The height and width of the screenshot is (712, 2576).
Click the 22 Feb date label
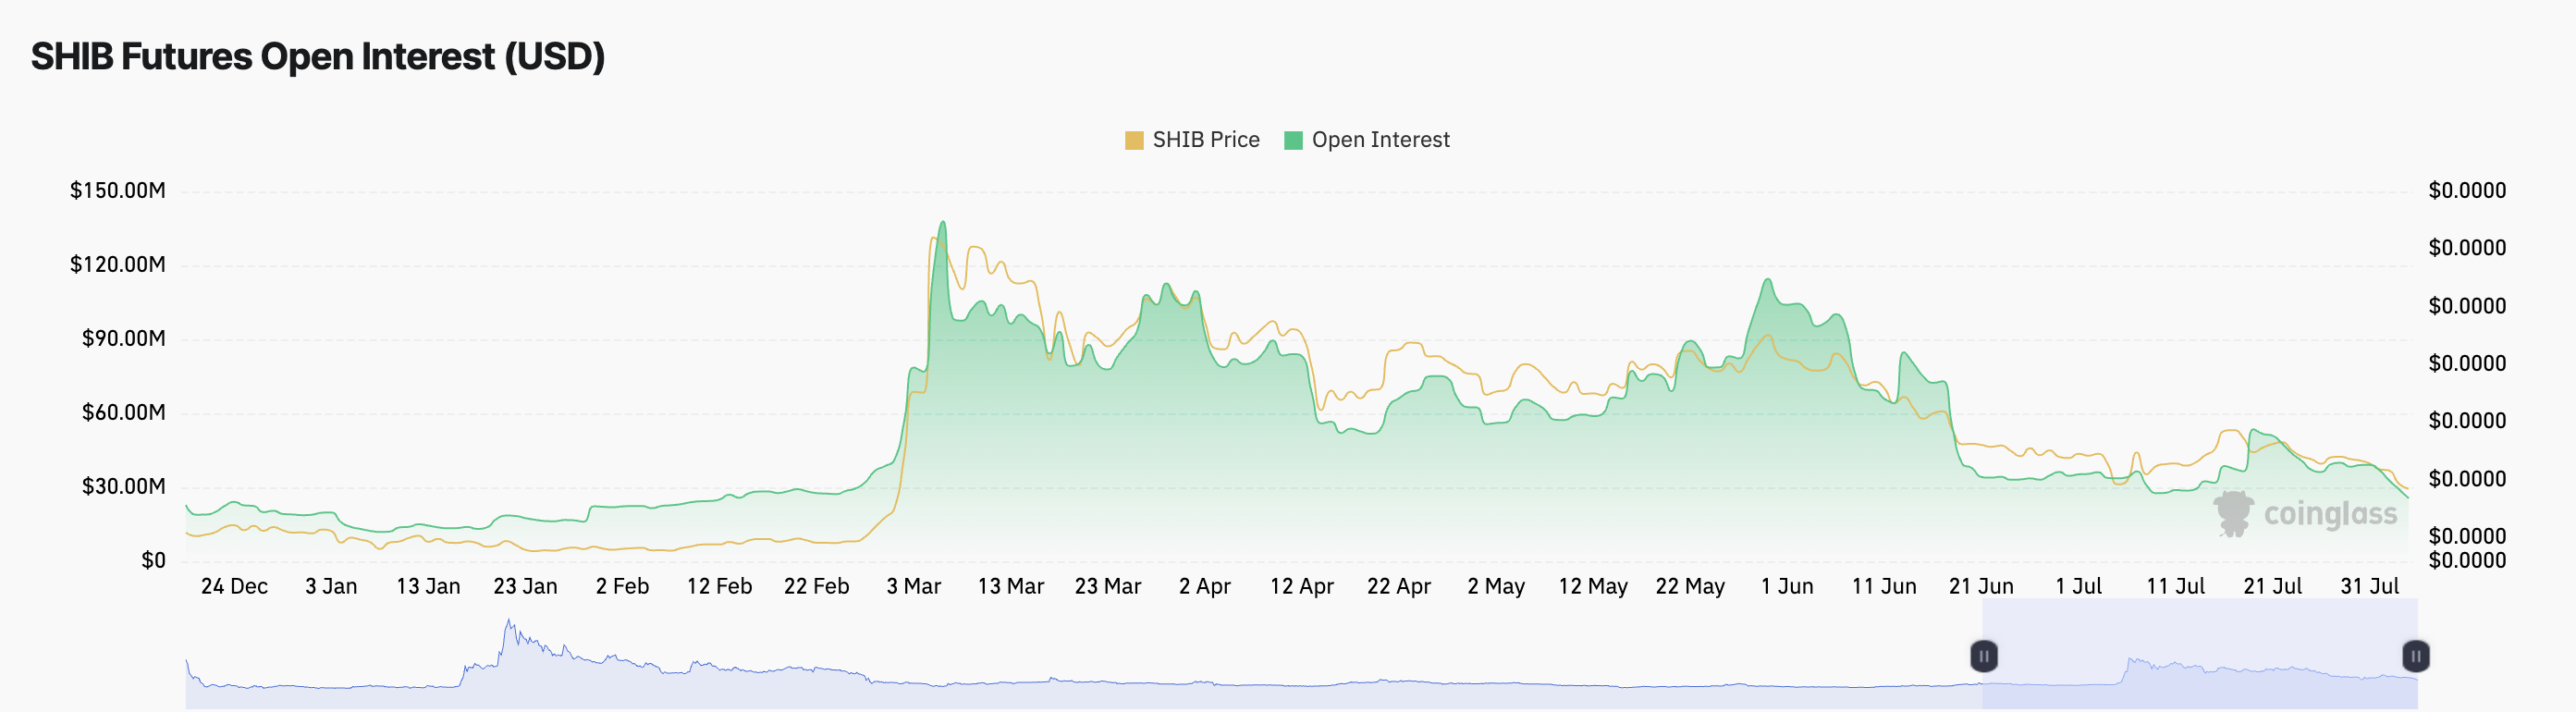816,586
